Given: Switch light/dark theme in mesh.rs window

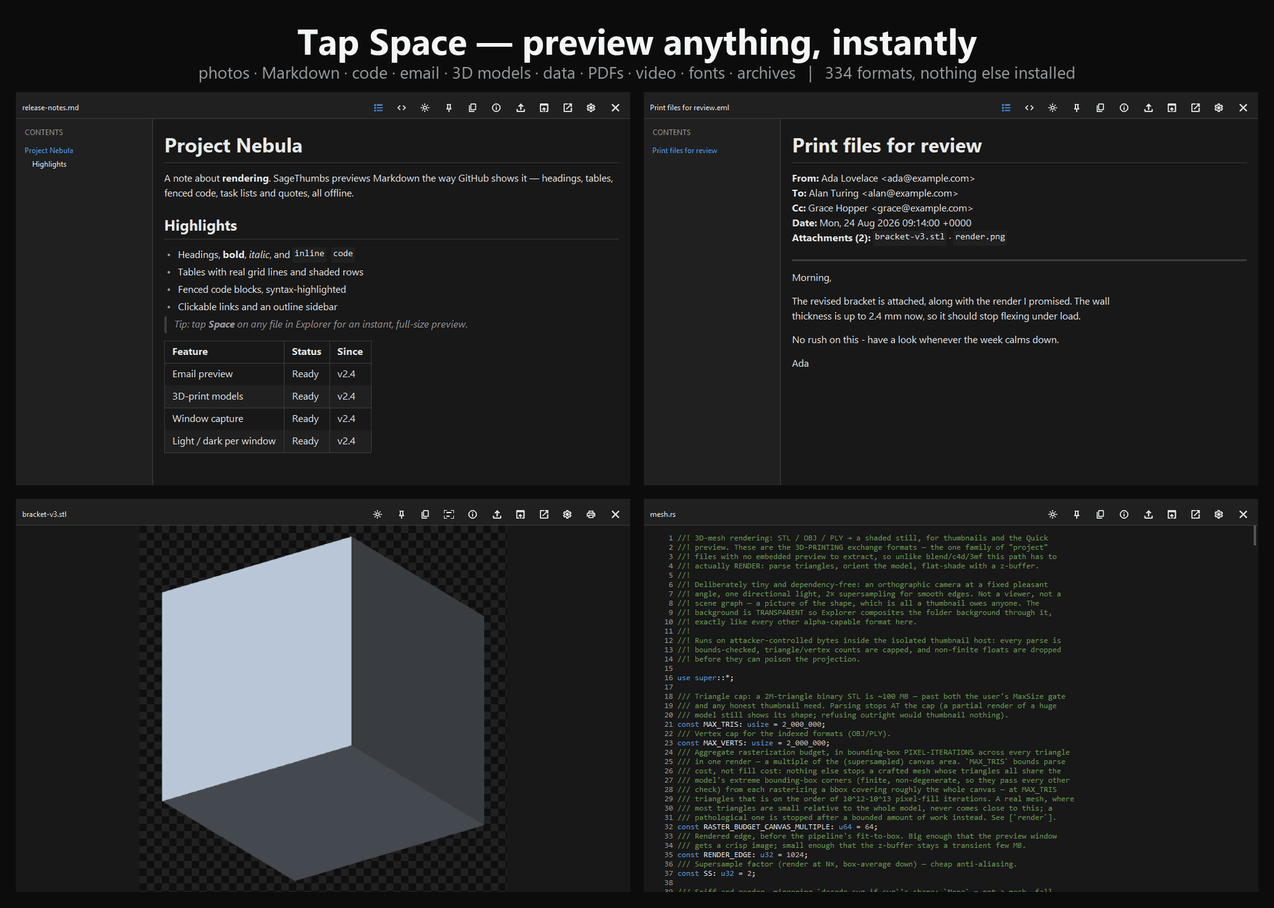Looking at the screenshot, I should click(x=1053, y=514).
